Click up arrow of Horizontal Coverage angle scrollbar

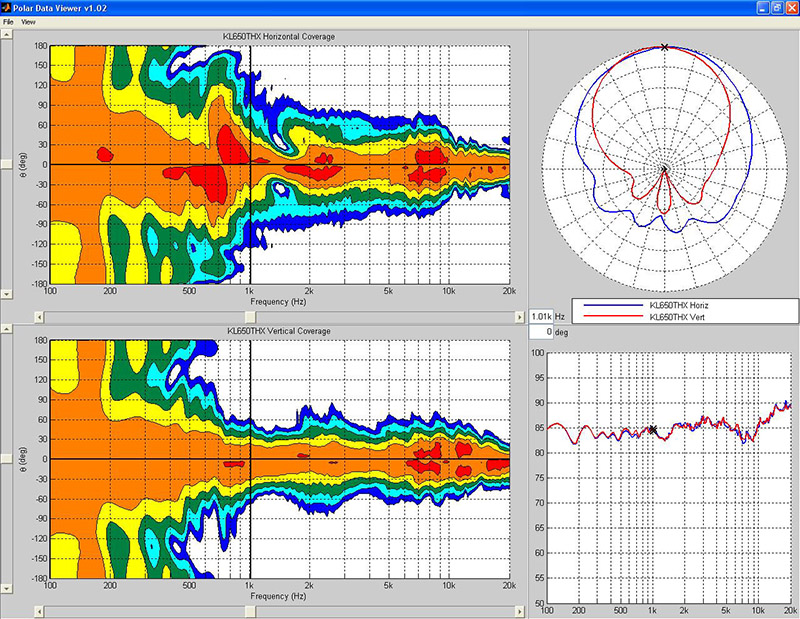click(6, 32)
